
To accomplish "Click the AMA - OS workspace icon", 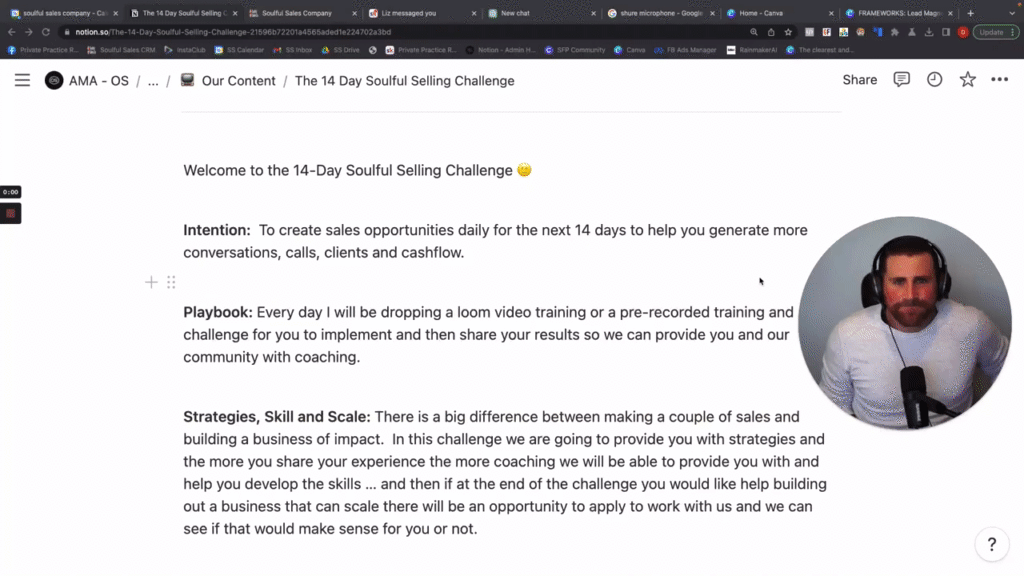I will (54, 80).
